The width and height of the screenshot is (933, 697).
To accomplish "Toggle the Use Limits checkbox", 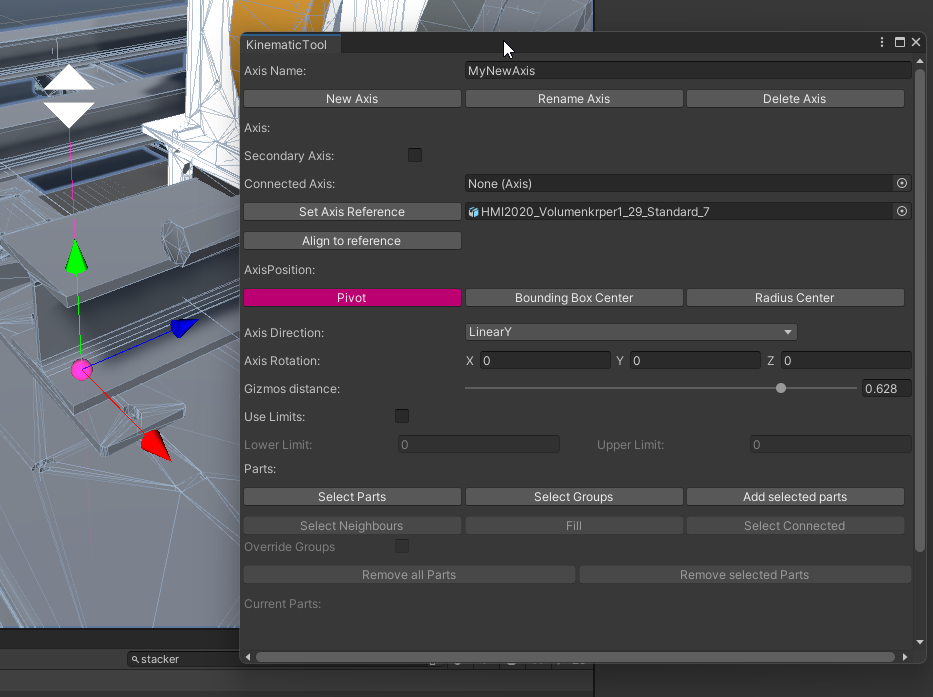I will coord(402,416).
